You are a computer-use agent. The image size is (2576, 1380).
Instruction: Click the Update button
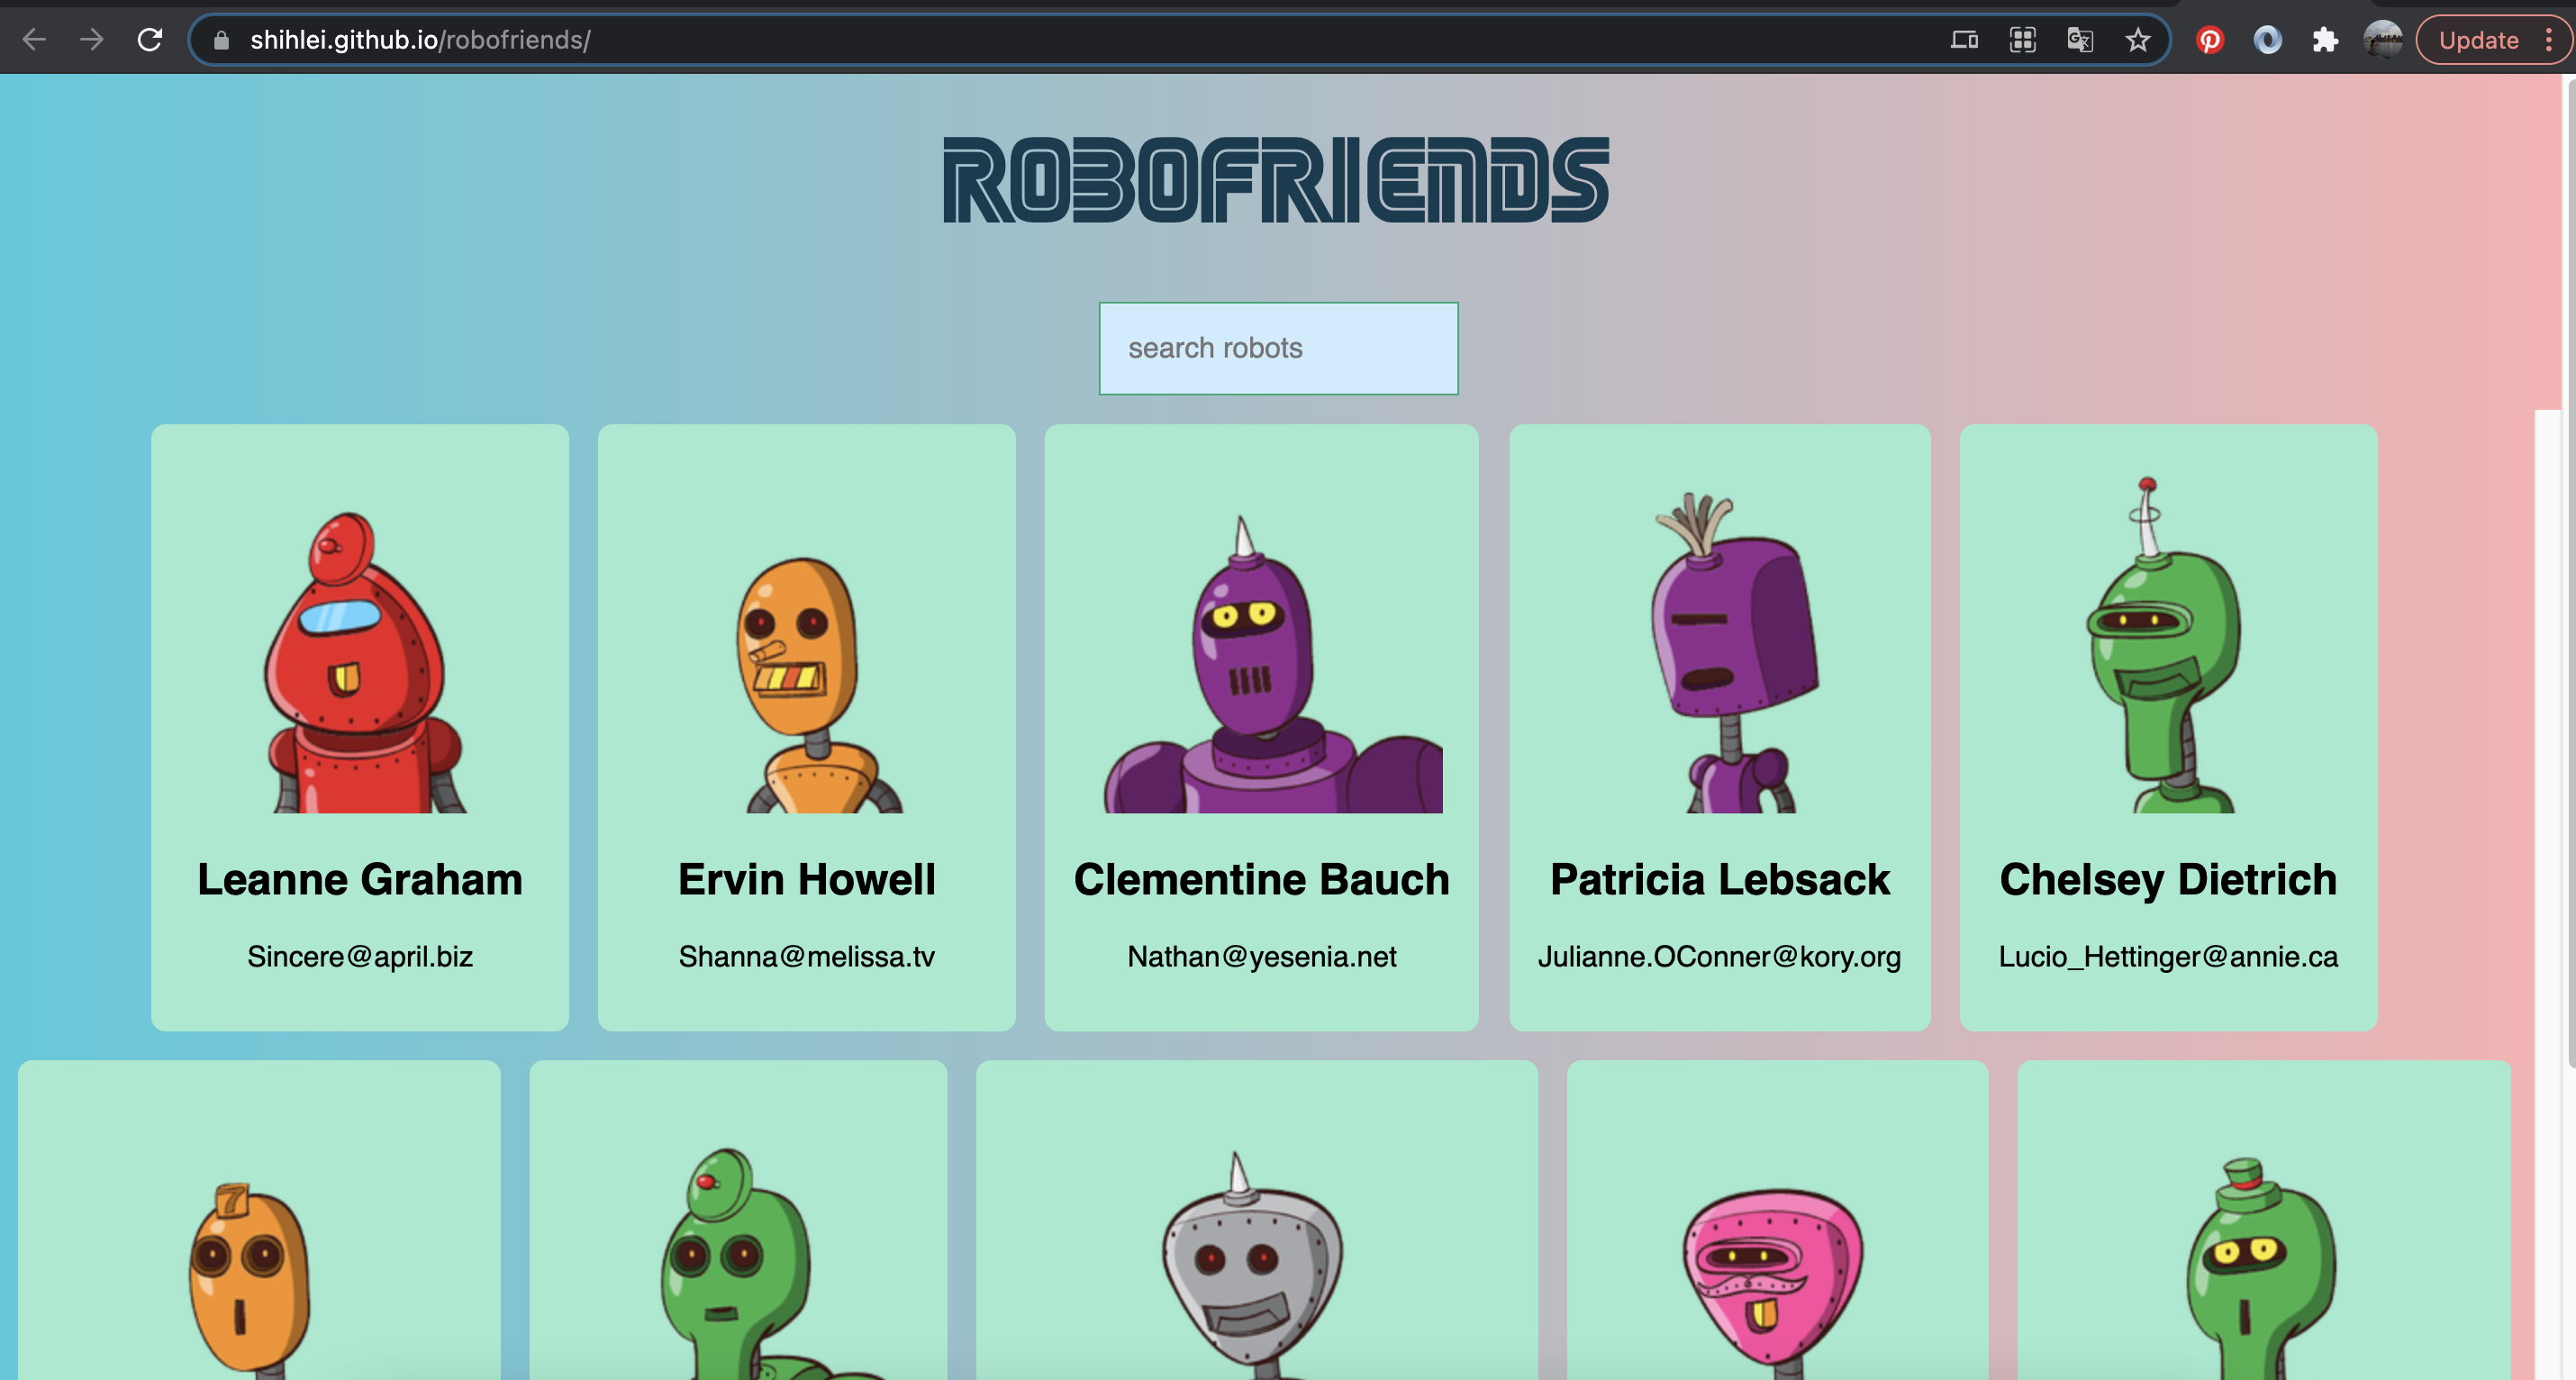[2478, 40]
